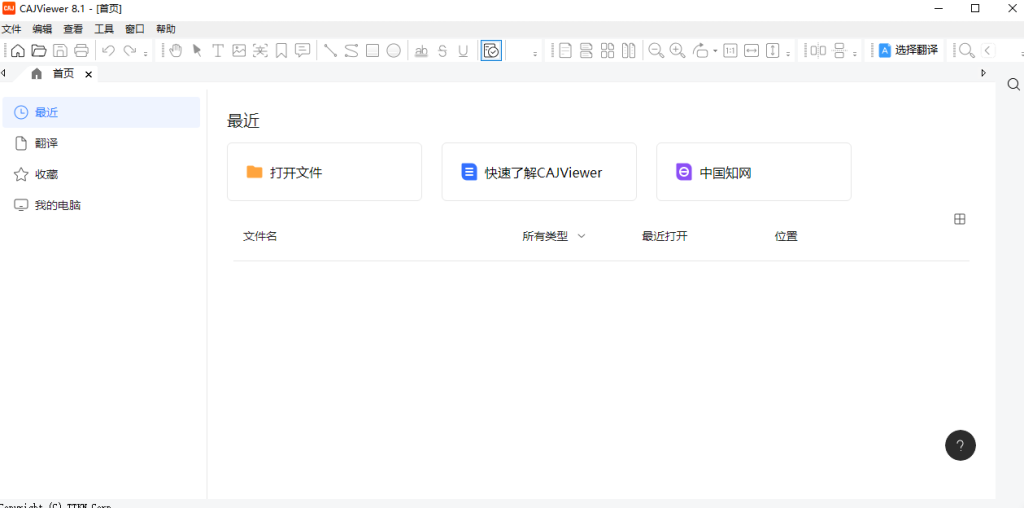Expand overflow options after the split view icons

pos(855,54)
